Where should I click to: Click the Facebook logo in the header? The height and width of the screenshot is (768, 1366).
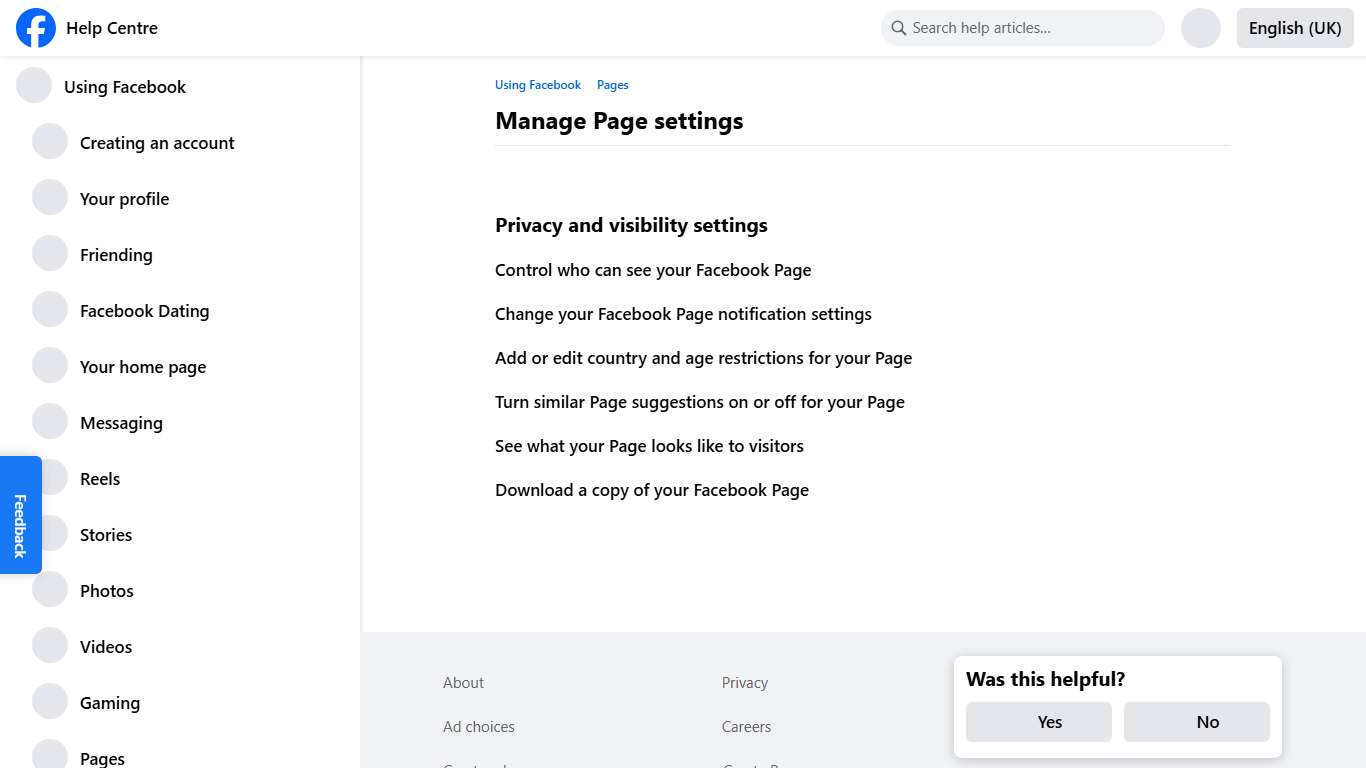pos(35,28)
